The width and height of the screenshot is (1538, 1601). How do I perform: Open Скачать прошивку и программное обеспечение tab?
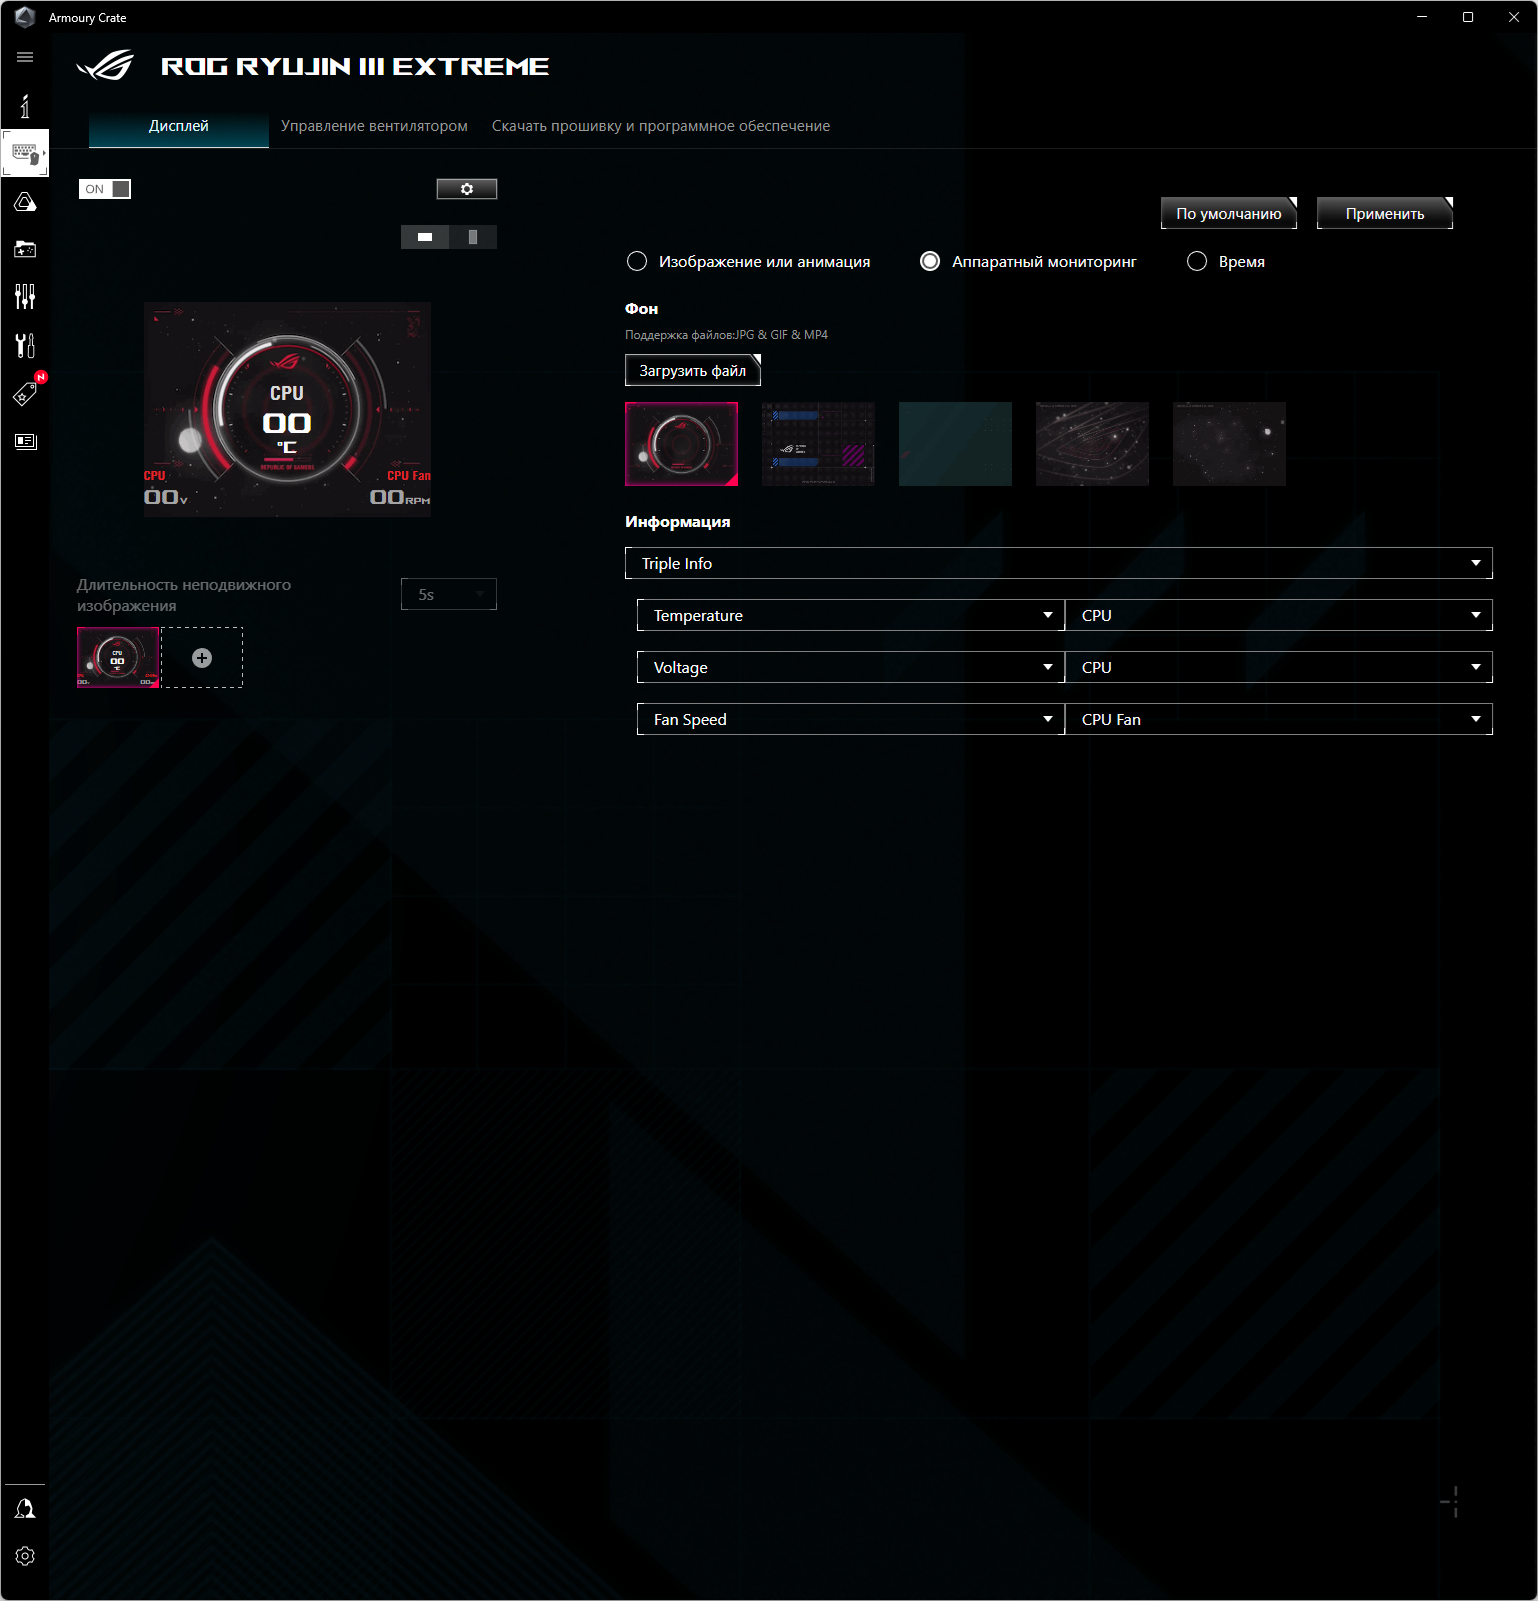point(661,126)
